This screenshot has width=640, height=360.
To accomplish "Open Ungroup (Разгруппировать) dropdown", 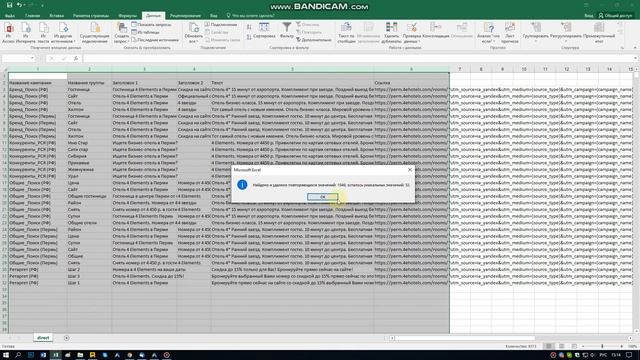I will point(565,33).
